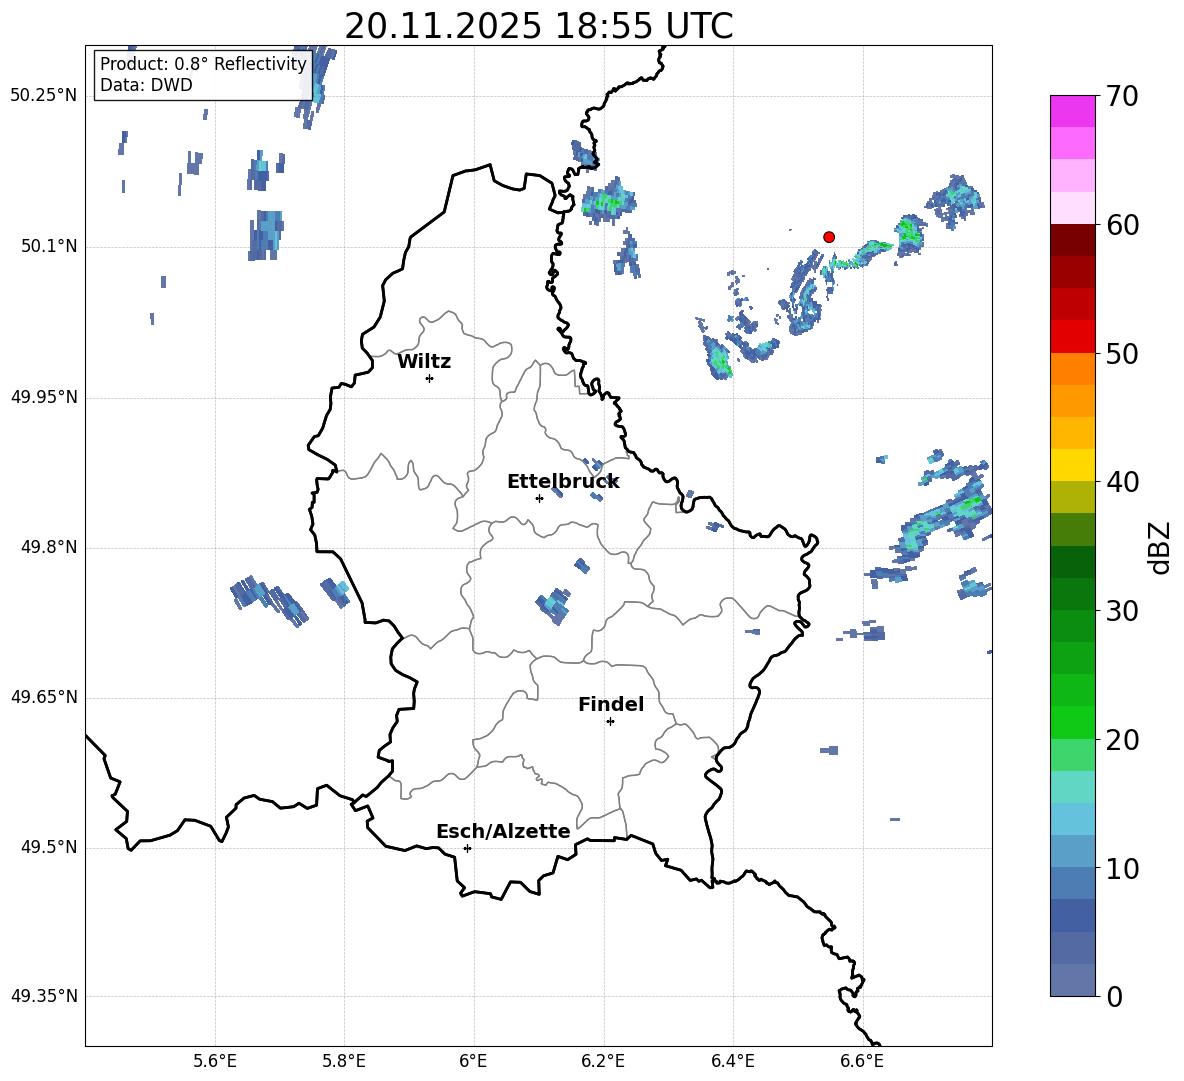The image size is (1184, 1081).
Task: Click the yellow 40 dBZ colorbar segment
Action: point(1073,465)
